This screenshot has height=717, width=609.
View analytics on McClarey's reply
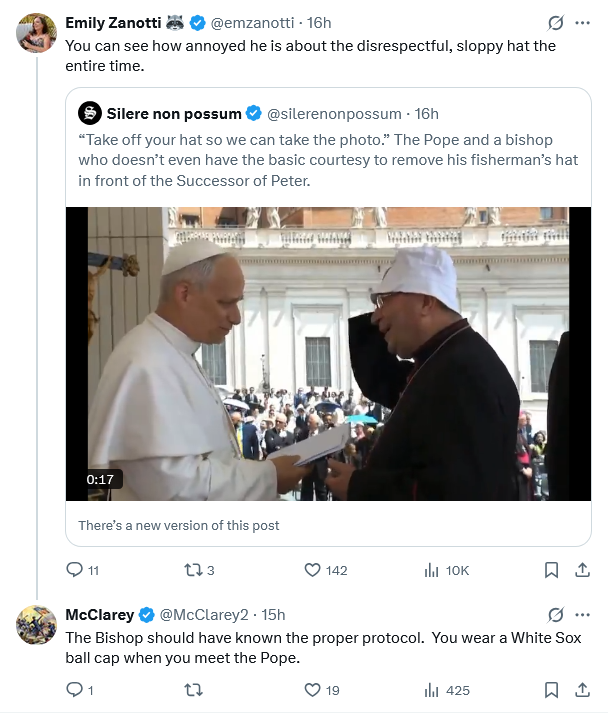[x=432, y=690]
